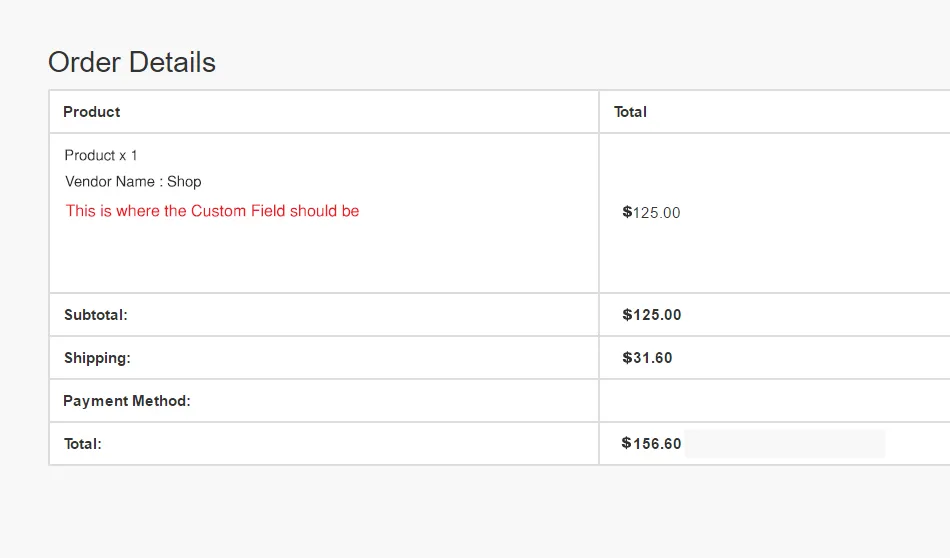The width and height of the screenshot is (950, 558).
Task: Click the 'Shop' vendor value
Action: [184, 182]
